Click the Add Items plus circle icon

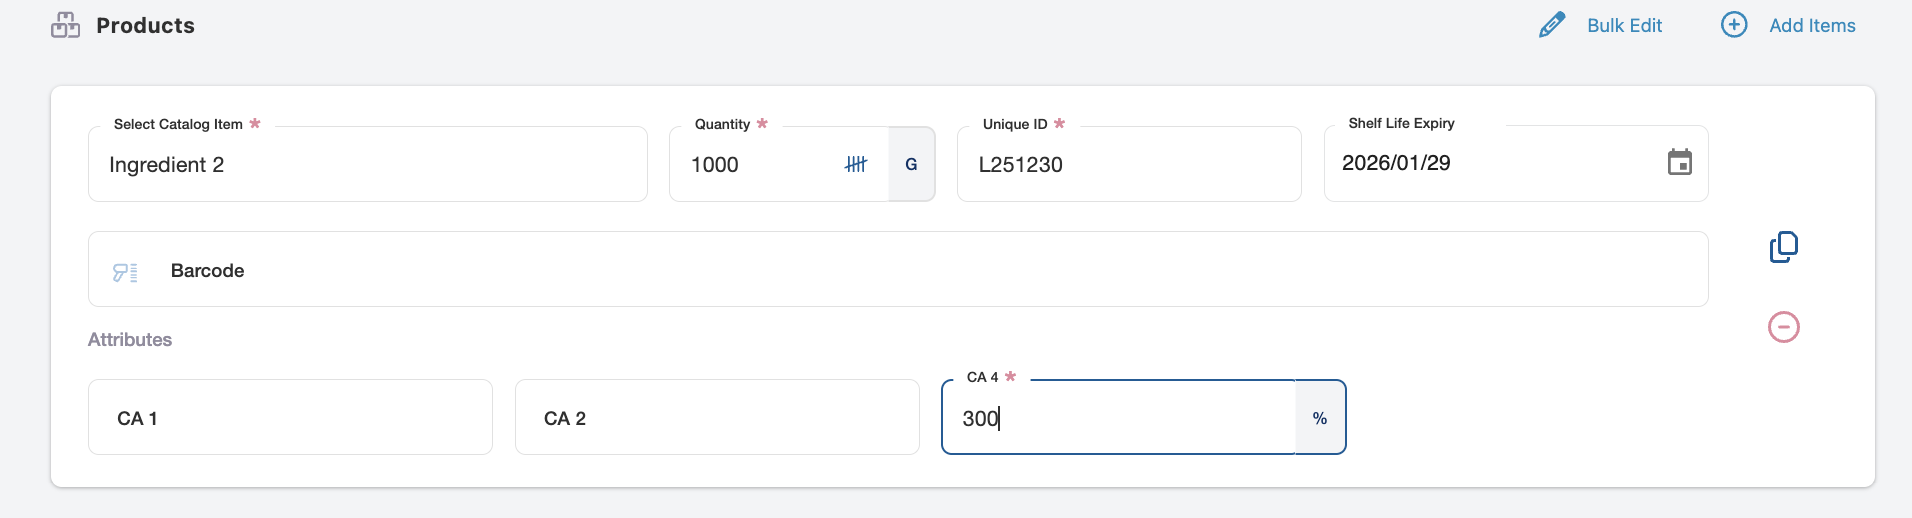pos(1733,25)
